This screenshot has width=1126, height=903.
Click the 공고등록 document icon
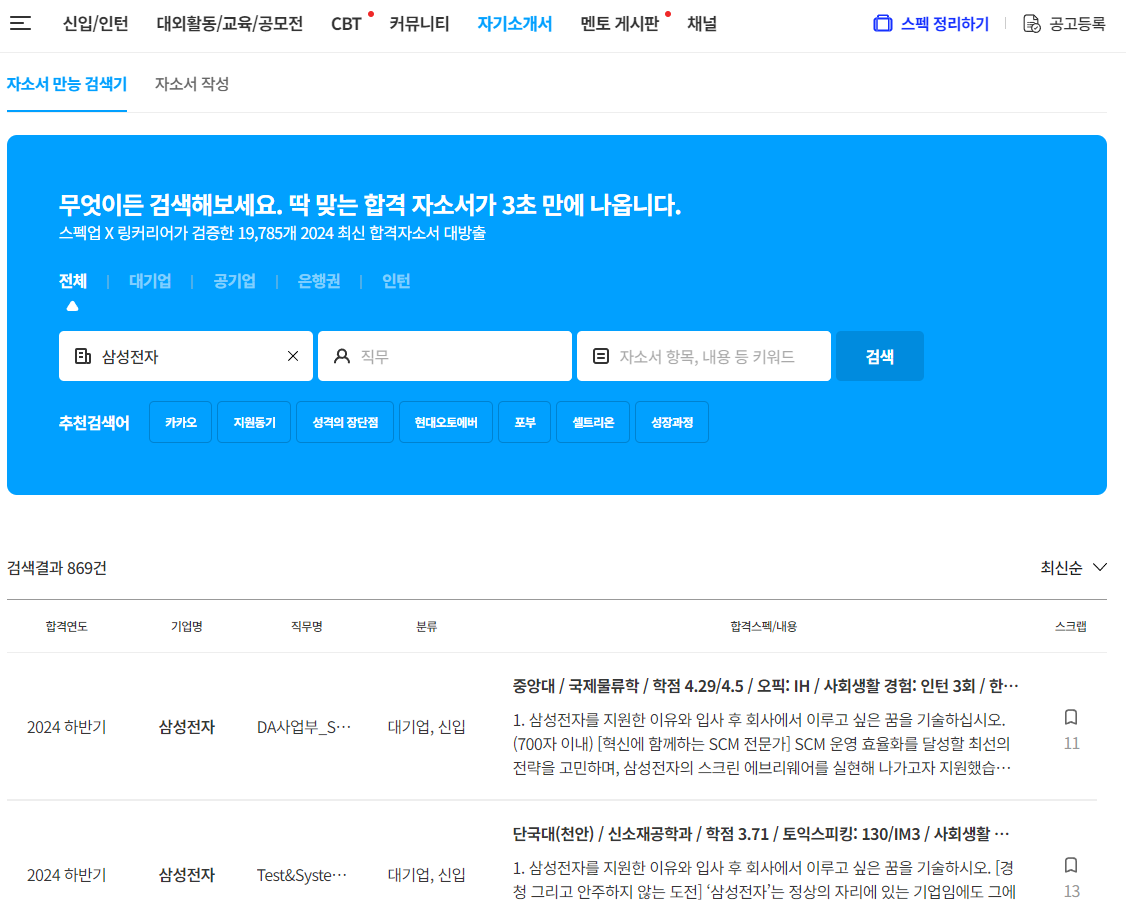1031,24
